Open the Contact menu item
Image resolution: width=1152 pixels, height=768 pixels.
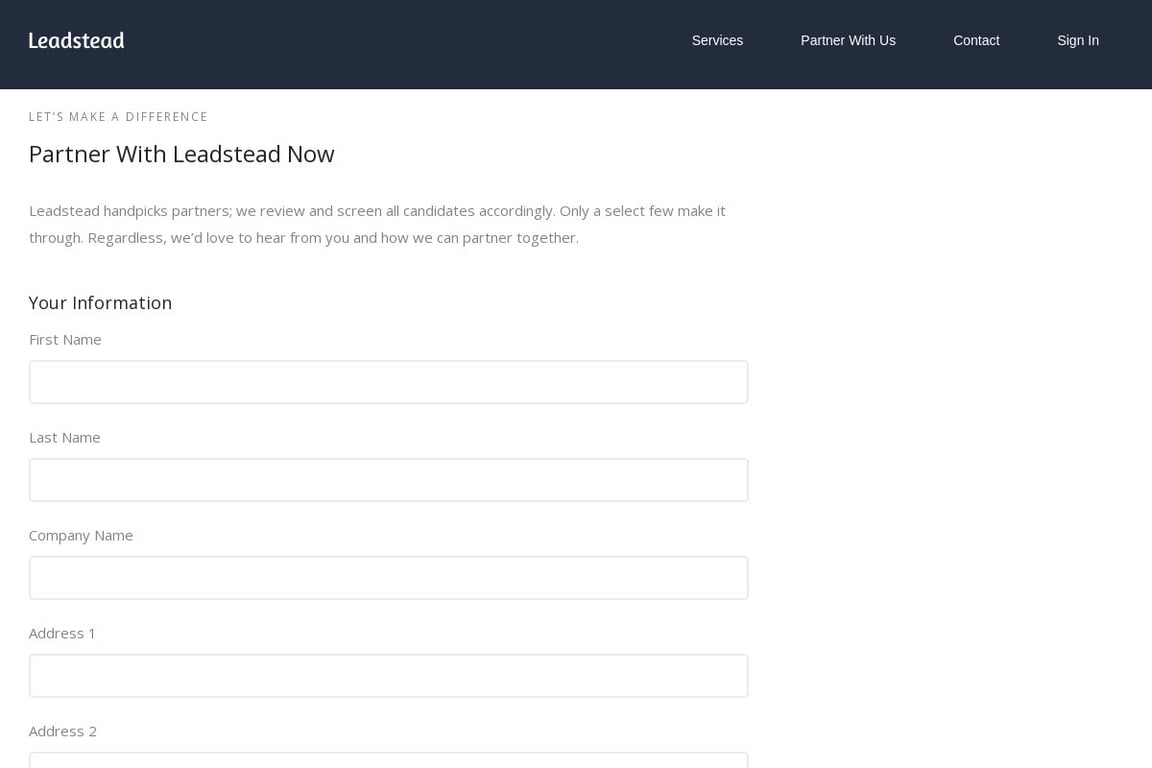[976, 40]
